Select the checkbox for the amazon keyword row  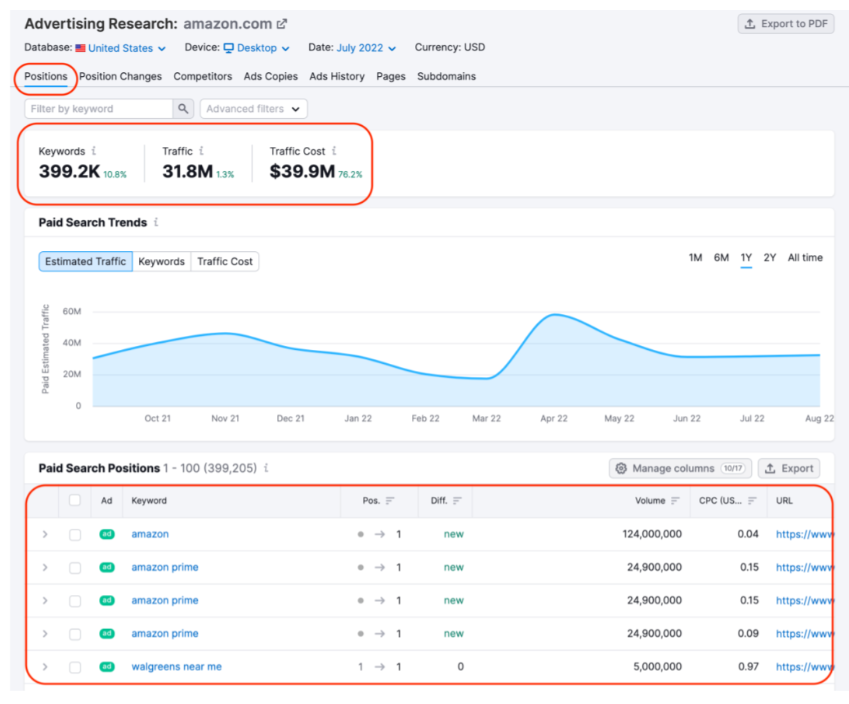(75, 534)
